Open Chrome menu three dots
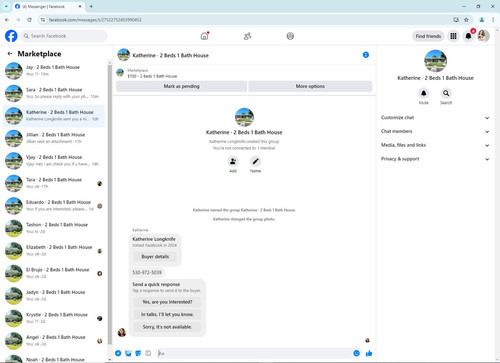 coord(493,20)
